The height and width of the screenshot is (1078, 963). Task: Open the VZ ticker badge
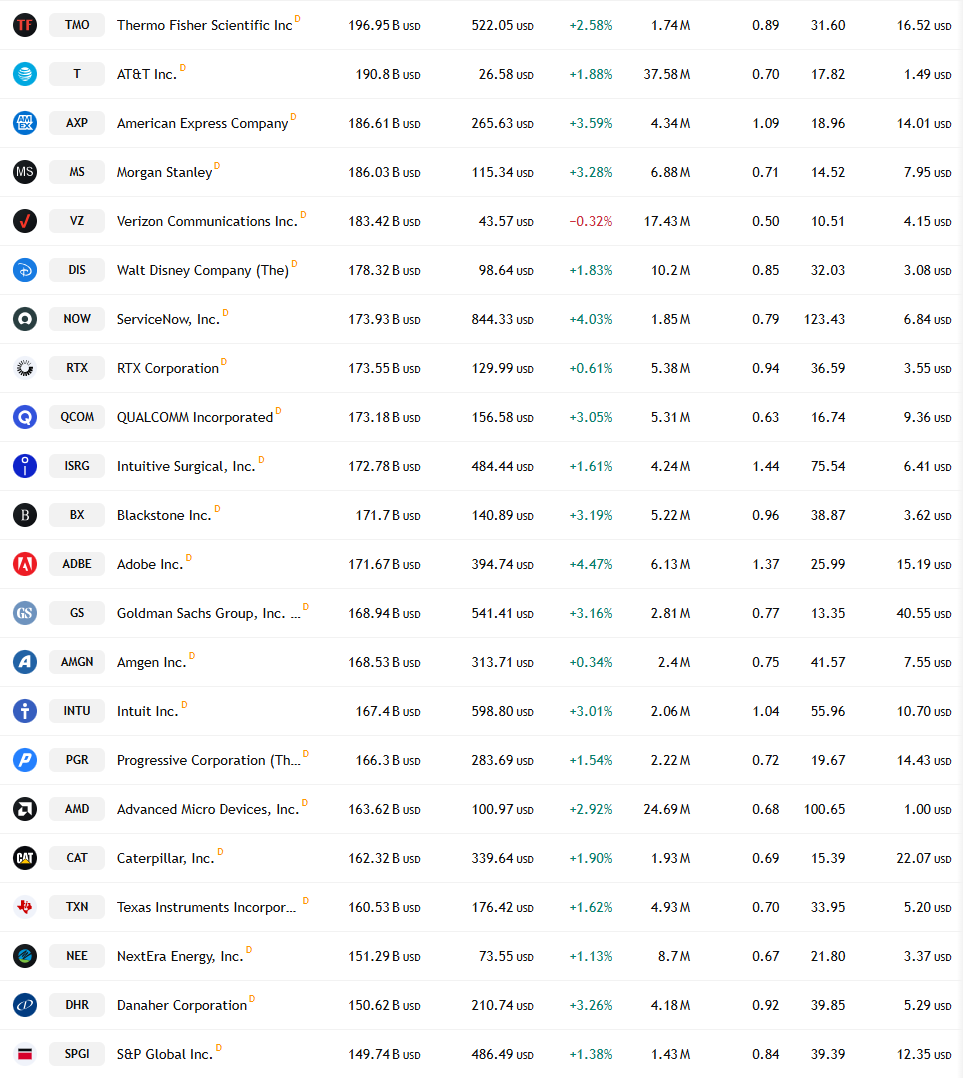(77, 221)
